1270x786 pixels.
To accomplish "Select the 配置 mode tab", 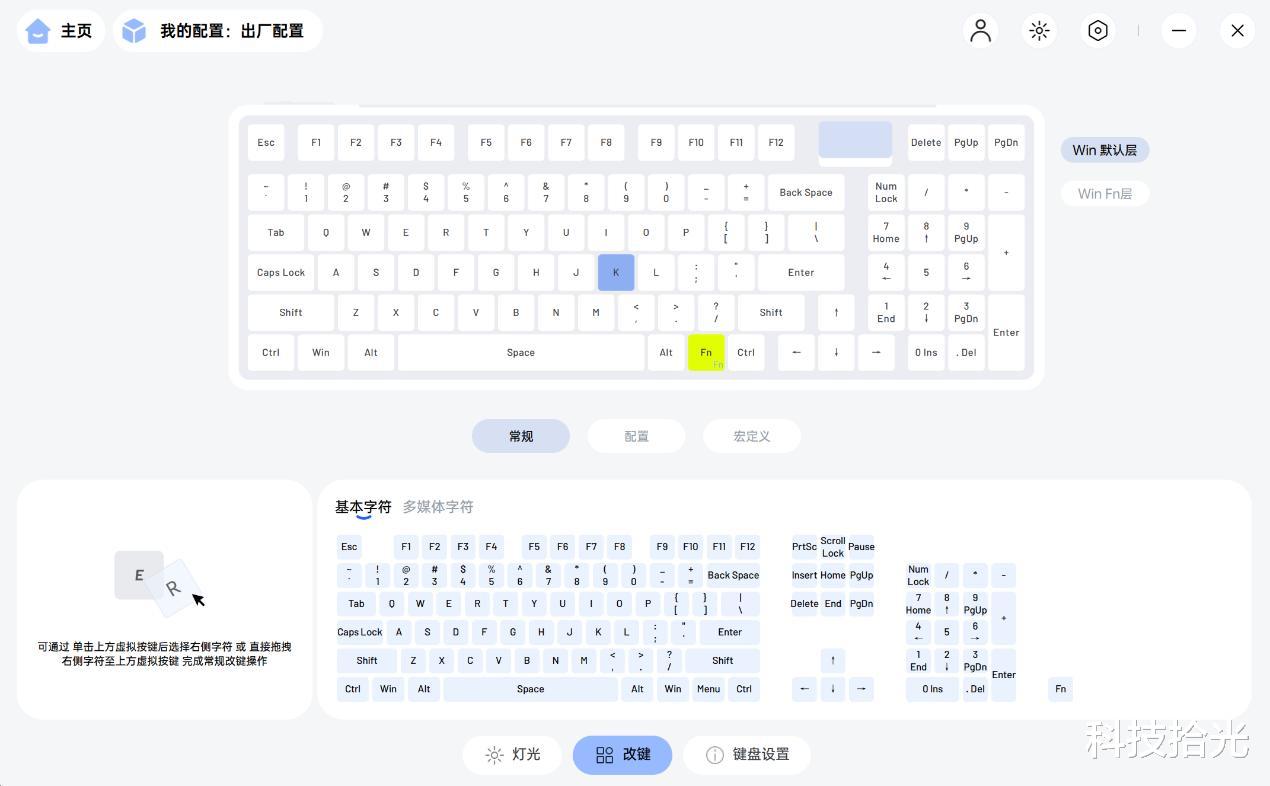I will coord(636,436).
